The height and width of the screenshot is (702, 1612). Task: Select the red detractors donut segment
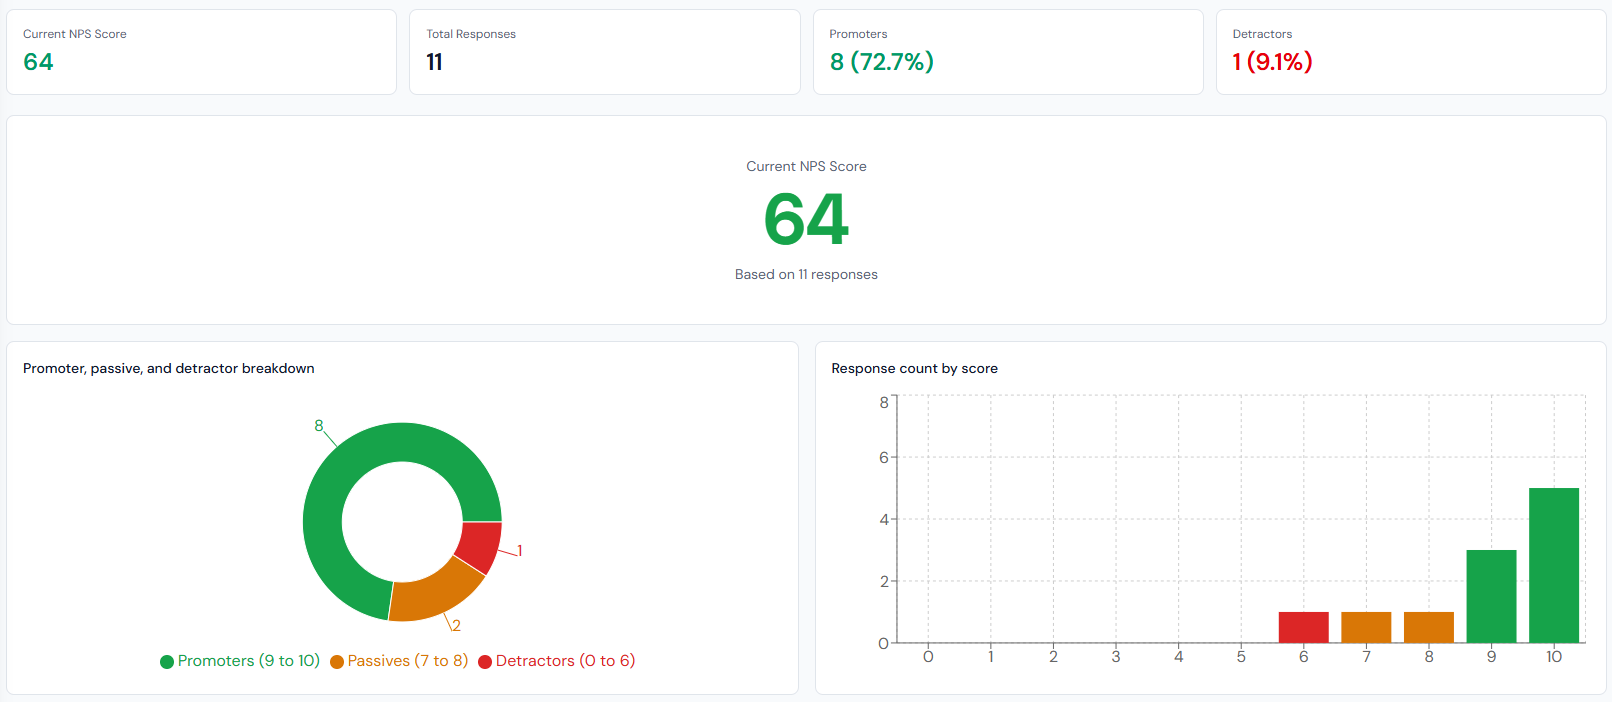pyautogui.click(x=481, y=546)
